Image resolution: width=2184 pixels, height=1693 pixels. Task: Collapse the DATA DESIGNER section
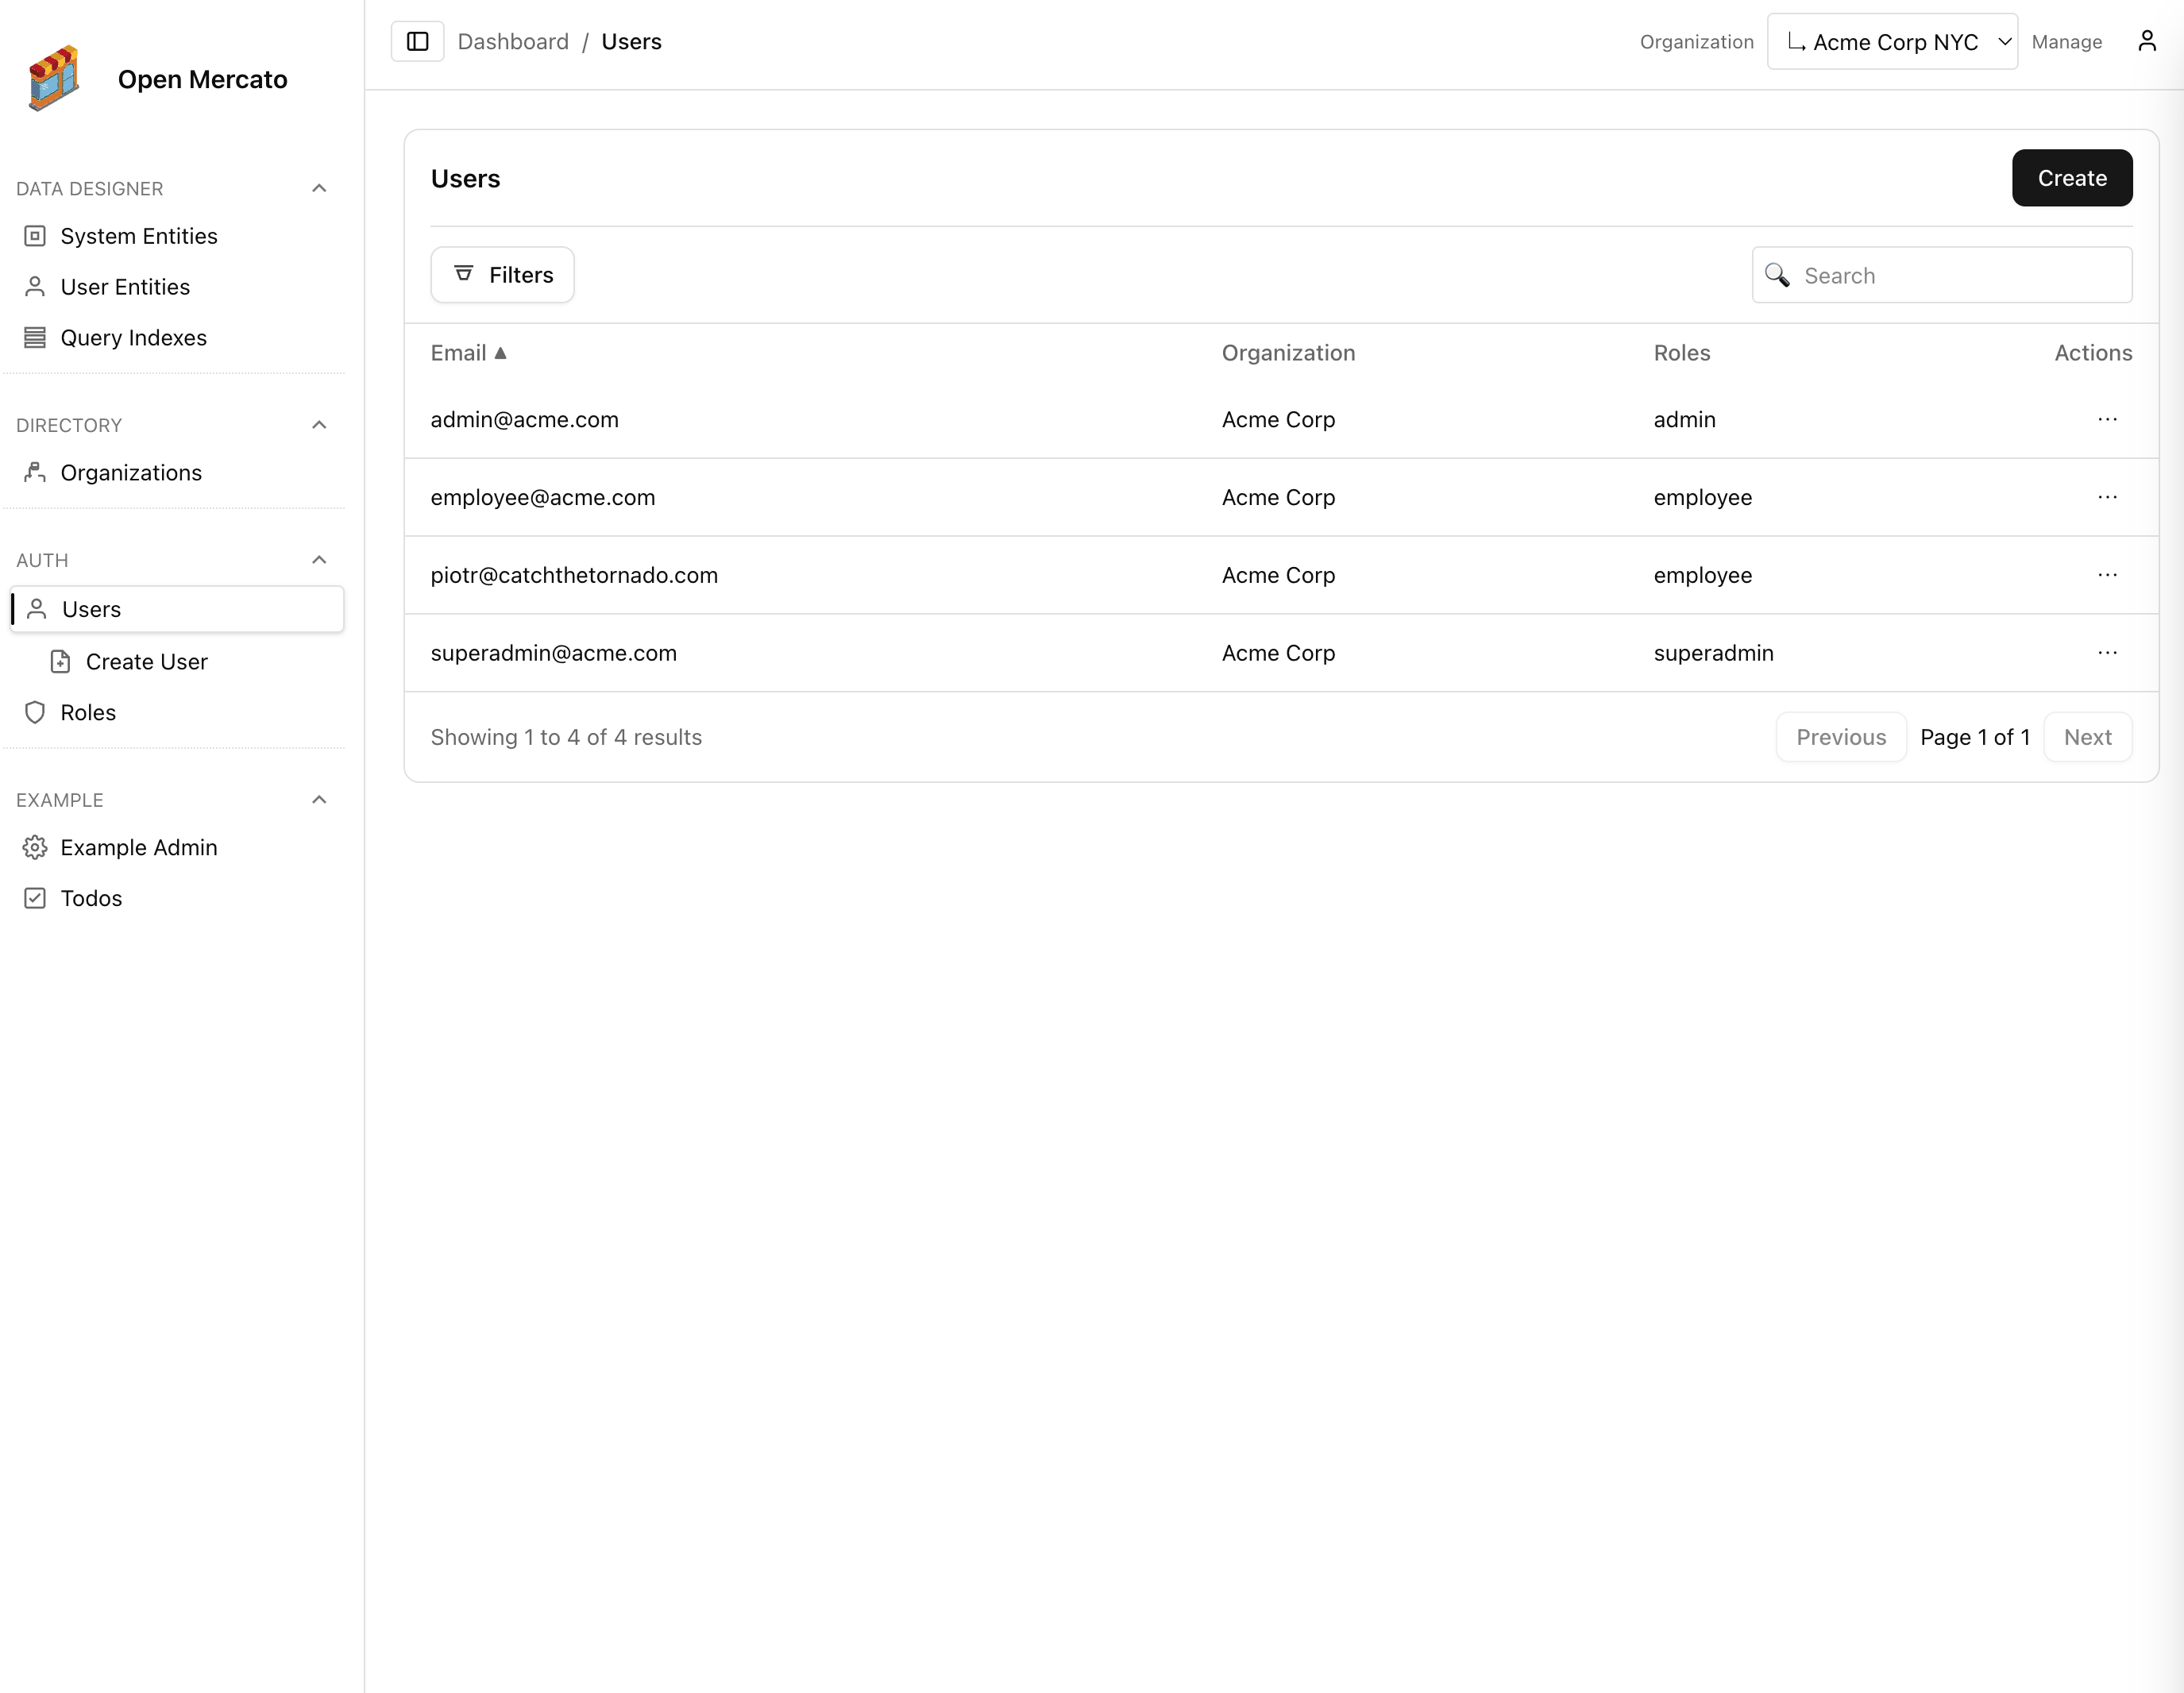click(x=319, y=188)
